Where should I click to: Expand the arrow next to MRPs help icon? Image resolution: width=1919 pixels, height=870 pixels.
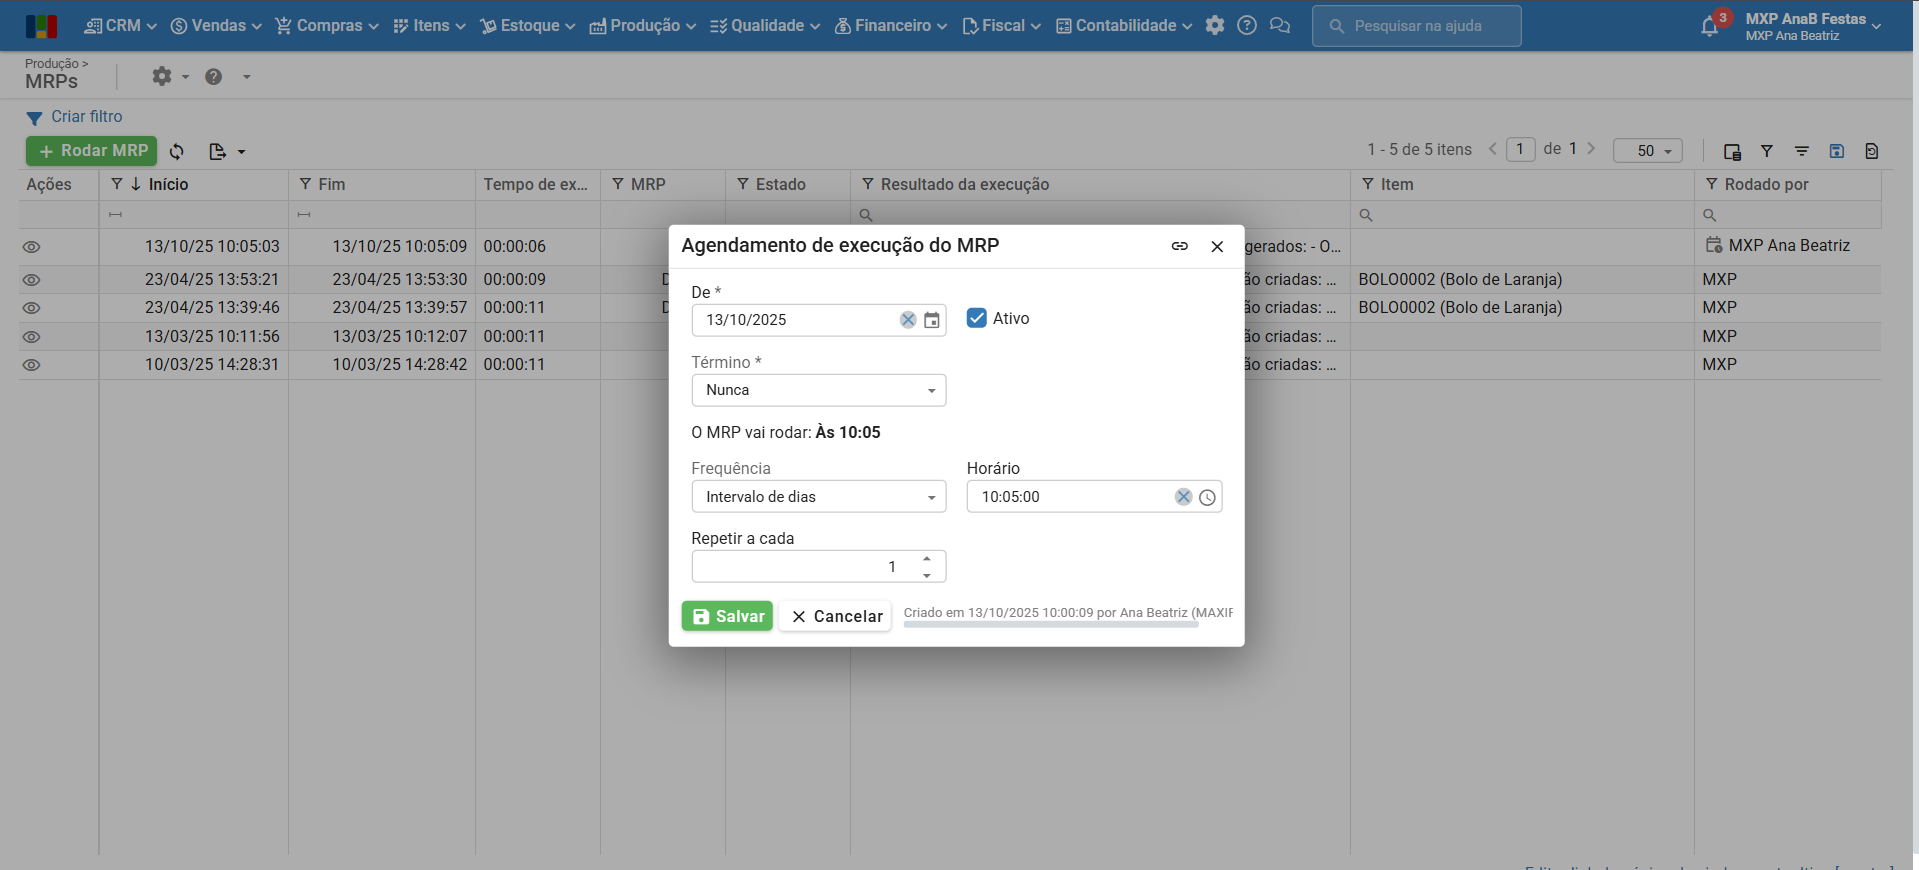(x=247, y=77)
